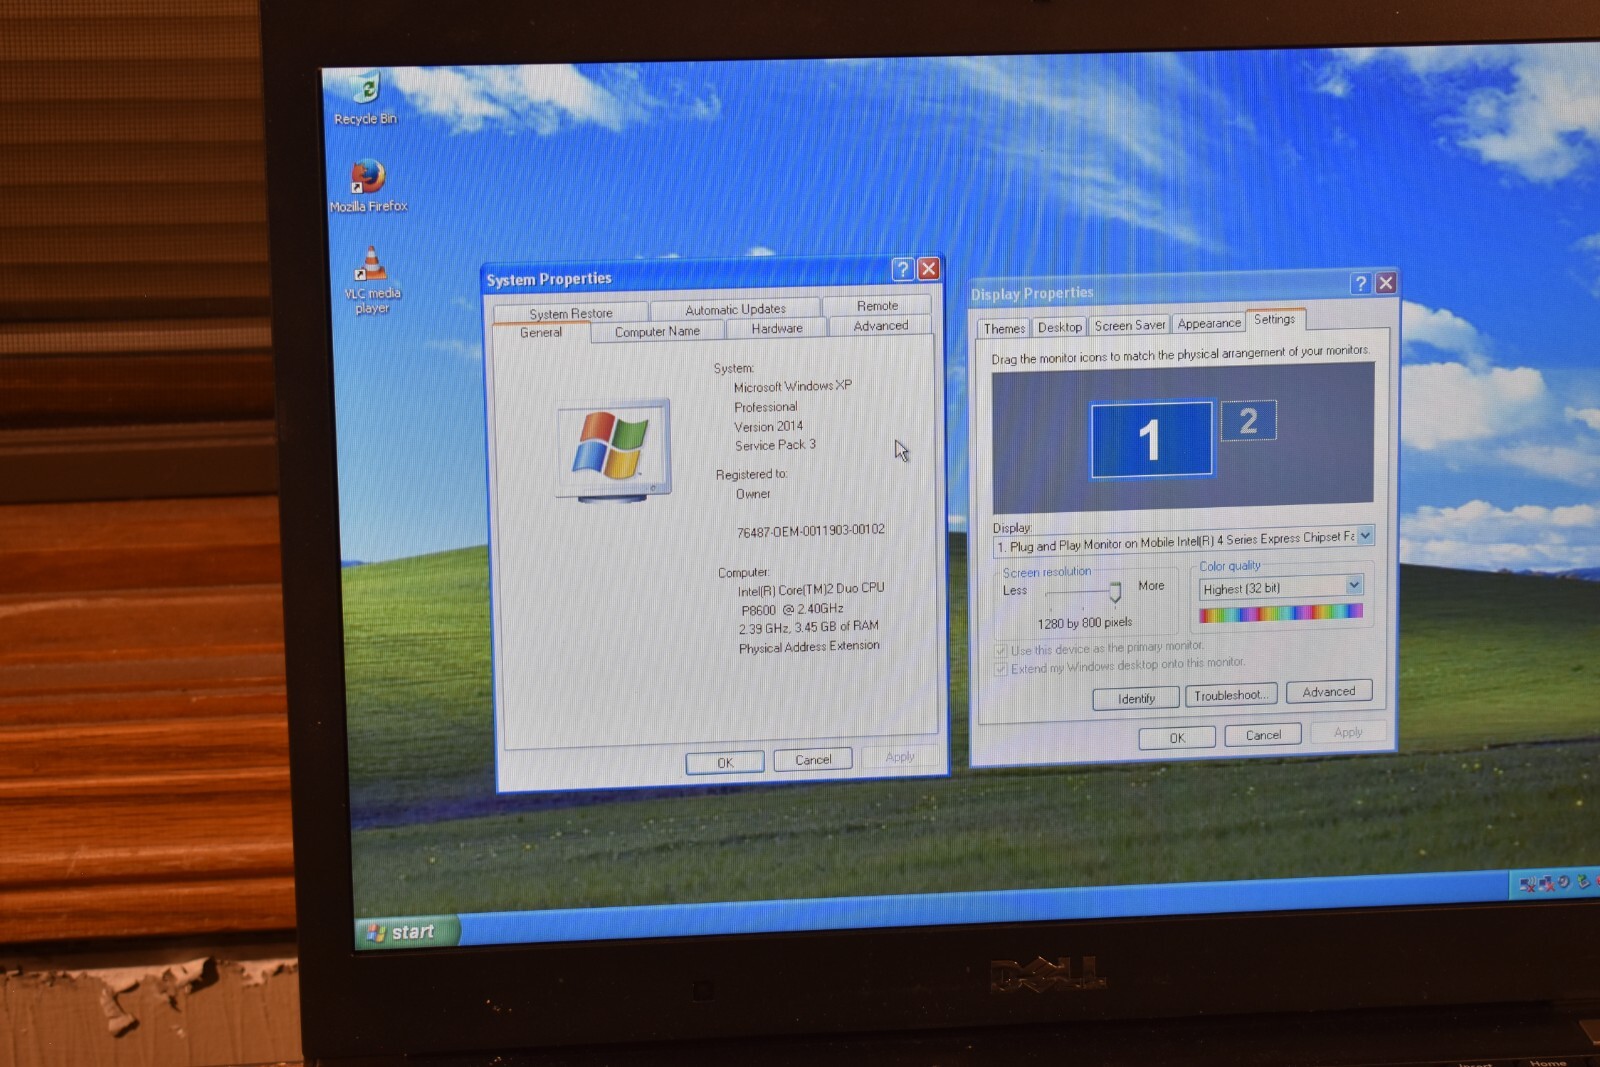Click the '2.39 GHz, 3.45 GB of RAM' text
Image resolution: width=1600 pixels, height=1067 pixels.
[808, 627]
